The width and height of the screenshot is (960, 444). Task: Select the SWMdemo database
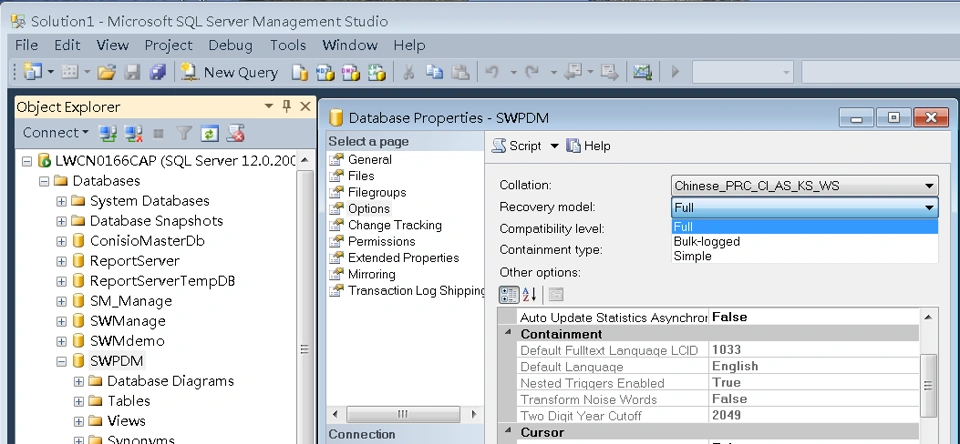[127, 341]
